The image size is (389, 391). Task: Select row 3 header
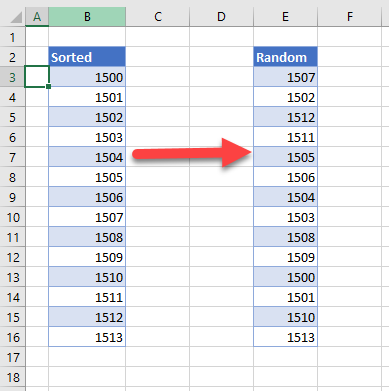pyautogui.click(x=12, y=77)
